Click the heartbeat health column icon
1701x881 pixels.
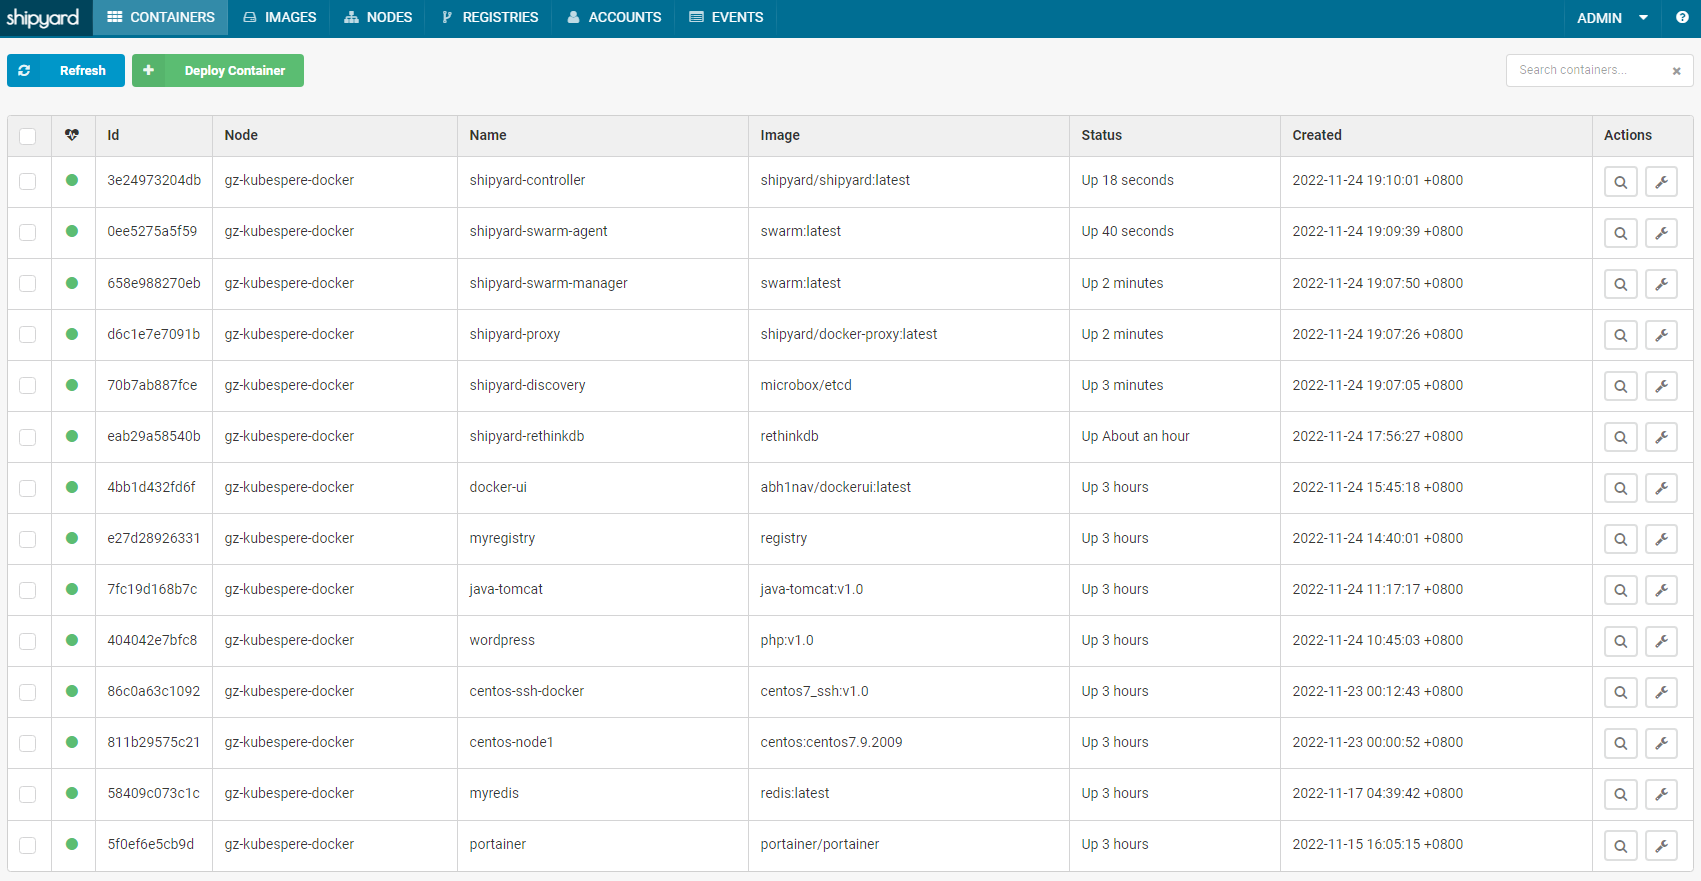(x=72, y=135)
